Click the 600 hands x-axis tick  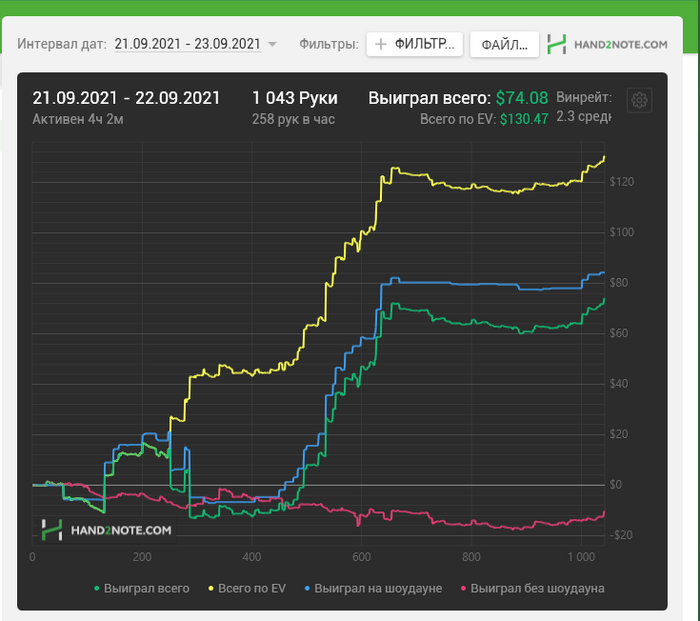coord(361,557)
